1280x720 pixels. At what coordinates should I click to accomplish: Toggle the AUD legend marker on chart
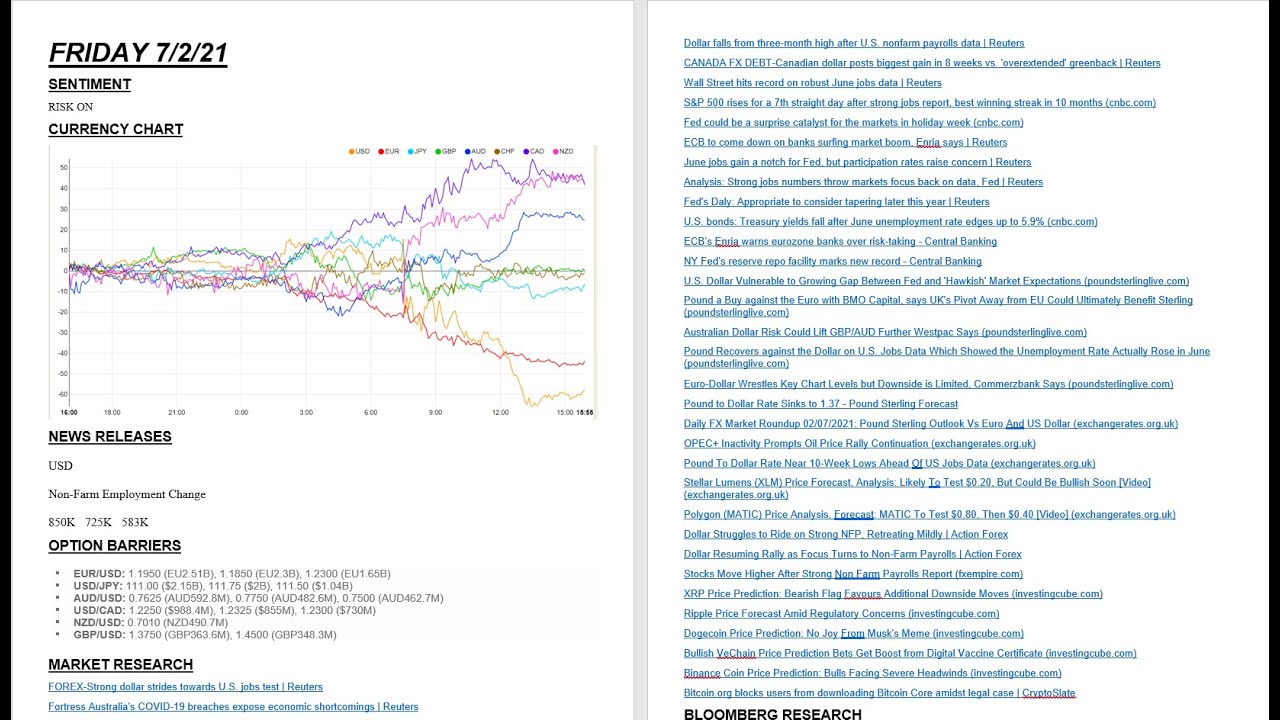[x=475, y=151]
